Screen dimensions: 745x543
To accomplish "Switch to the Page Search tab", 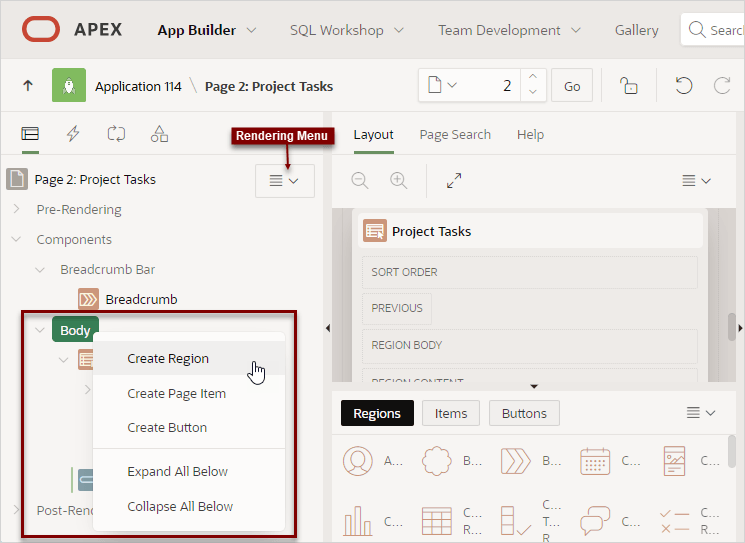I will [x=455, y=134].
